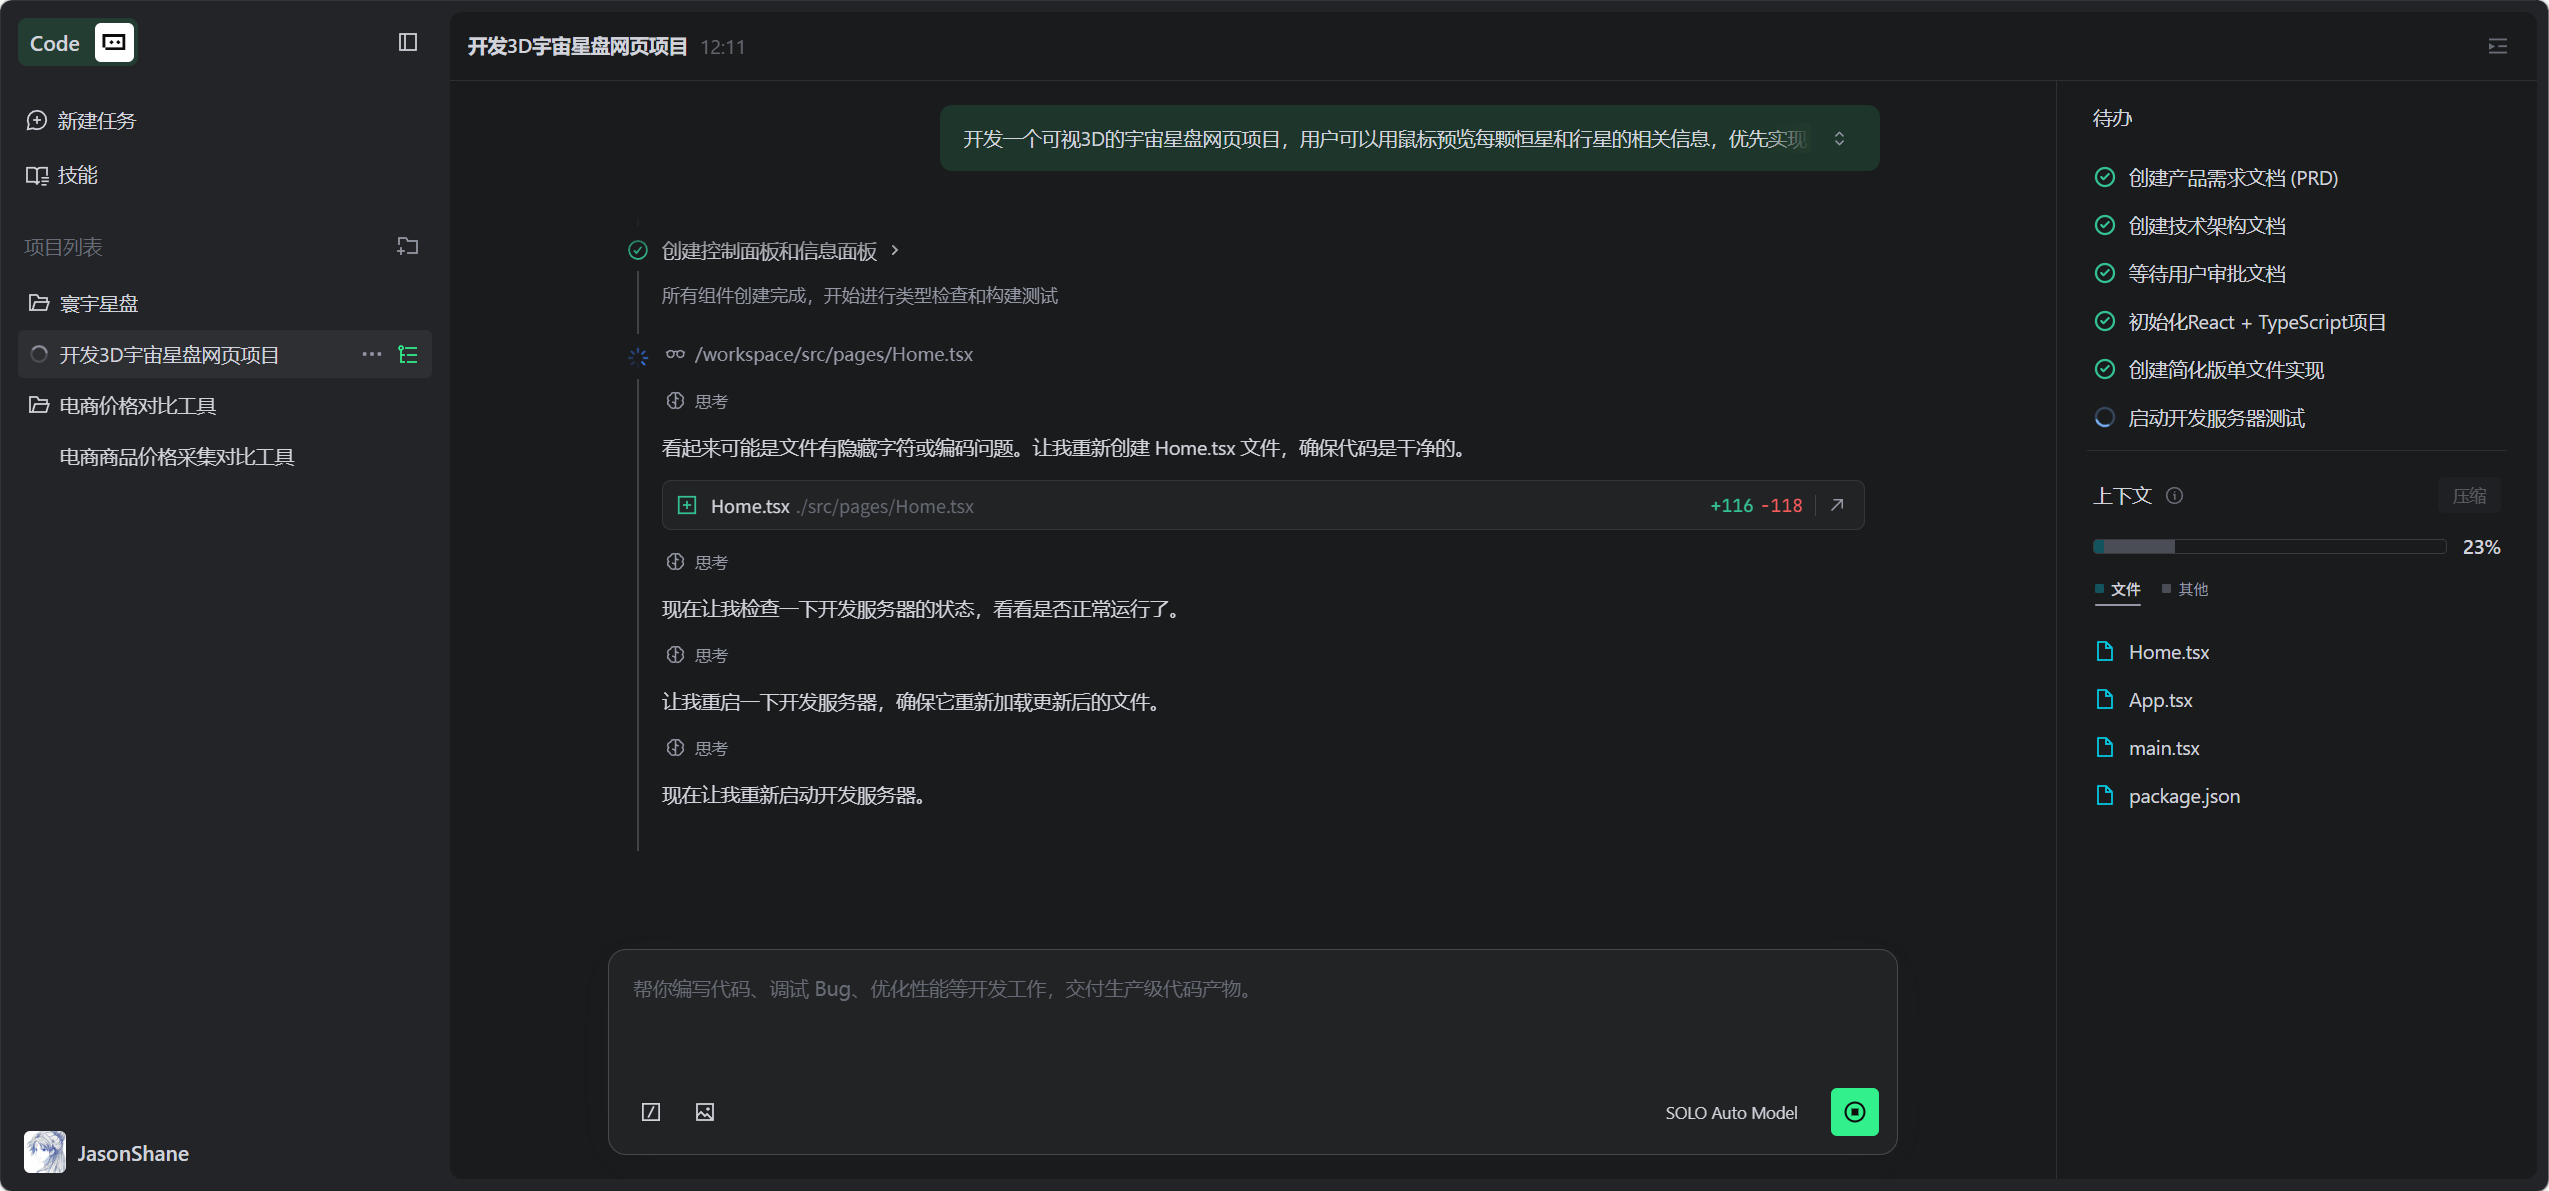Switch to the 其他 context tab
Viewport: 2549px width, 1191px height.
click(2191, 589)
